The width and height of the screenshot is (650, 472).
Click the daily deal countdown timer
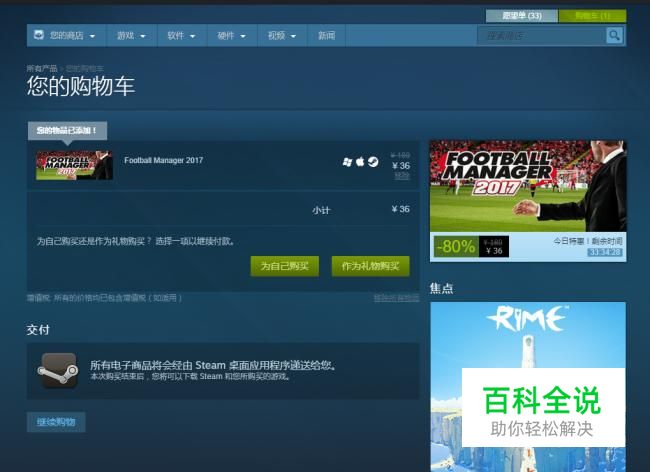[605, 252]
